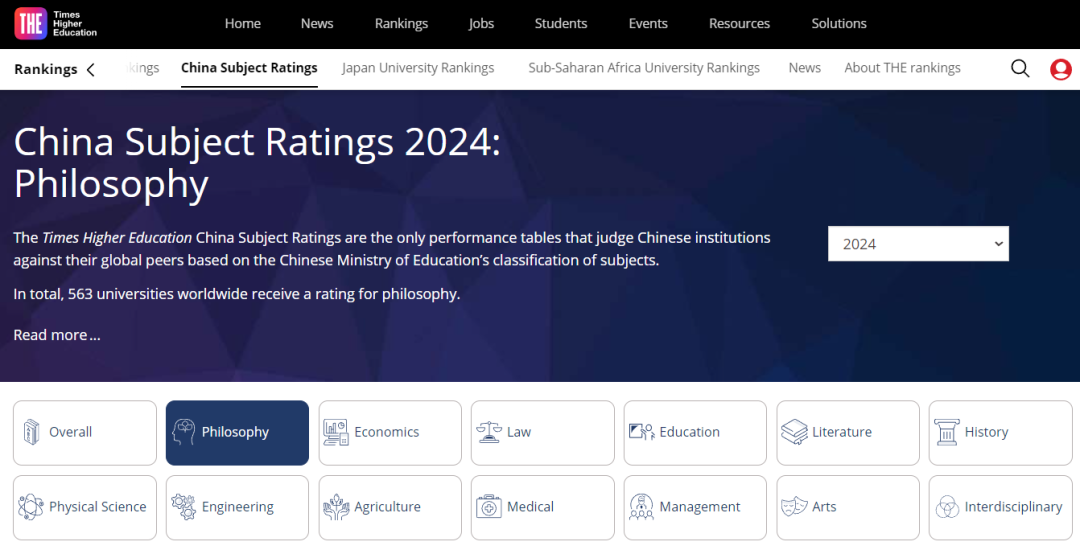Click the China Subject Ratings 2024 heading
The width and height of the screenshot is (1080, 554).
click(x=257, y=163)
